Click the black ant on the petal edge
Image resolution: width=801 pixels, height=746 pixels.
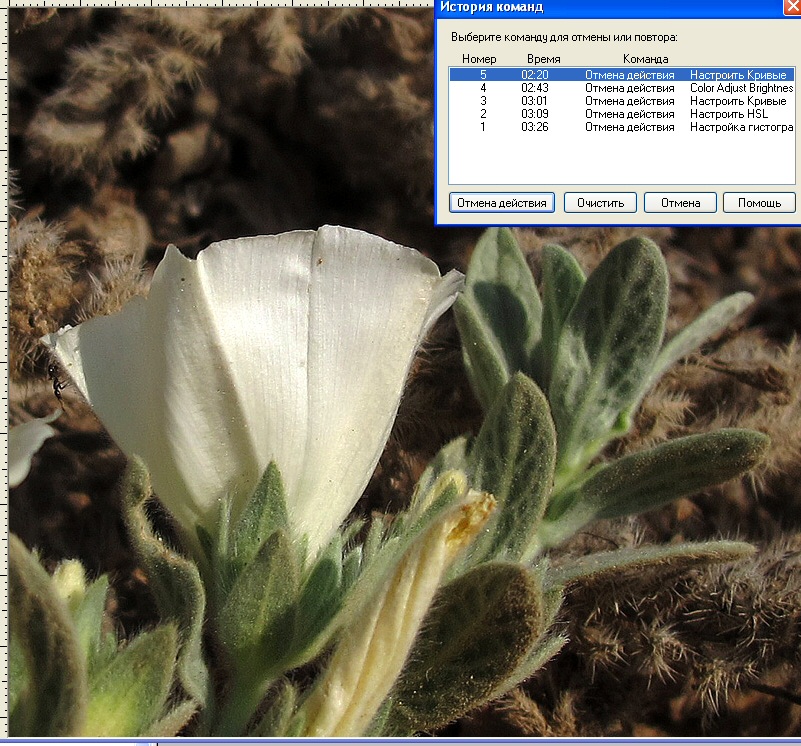click(56, 380)
